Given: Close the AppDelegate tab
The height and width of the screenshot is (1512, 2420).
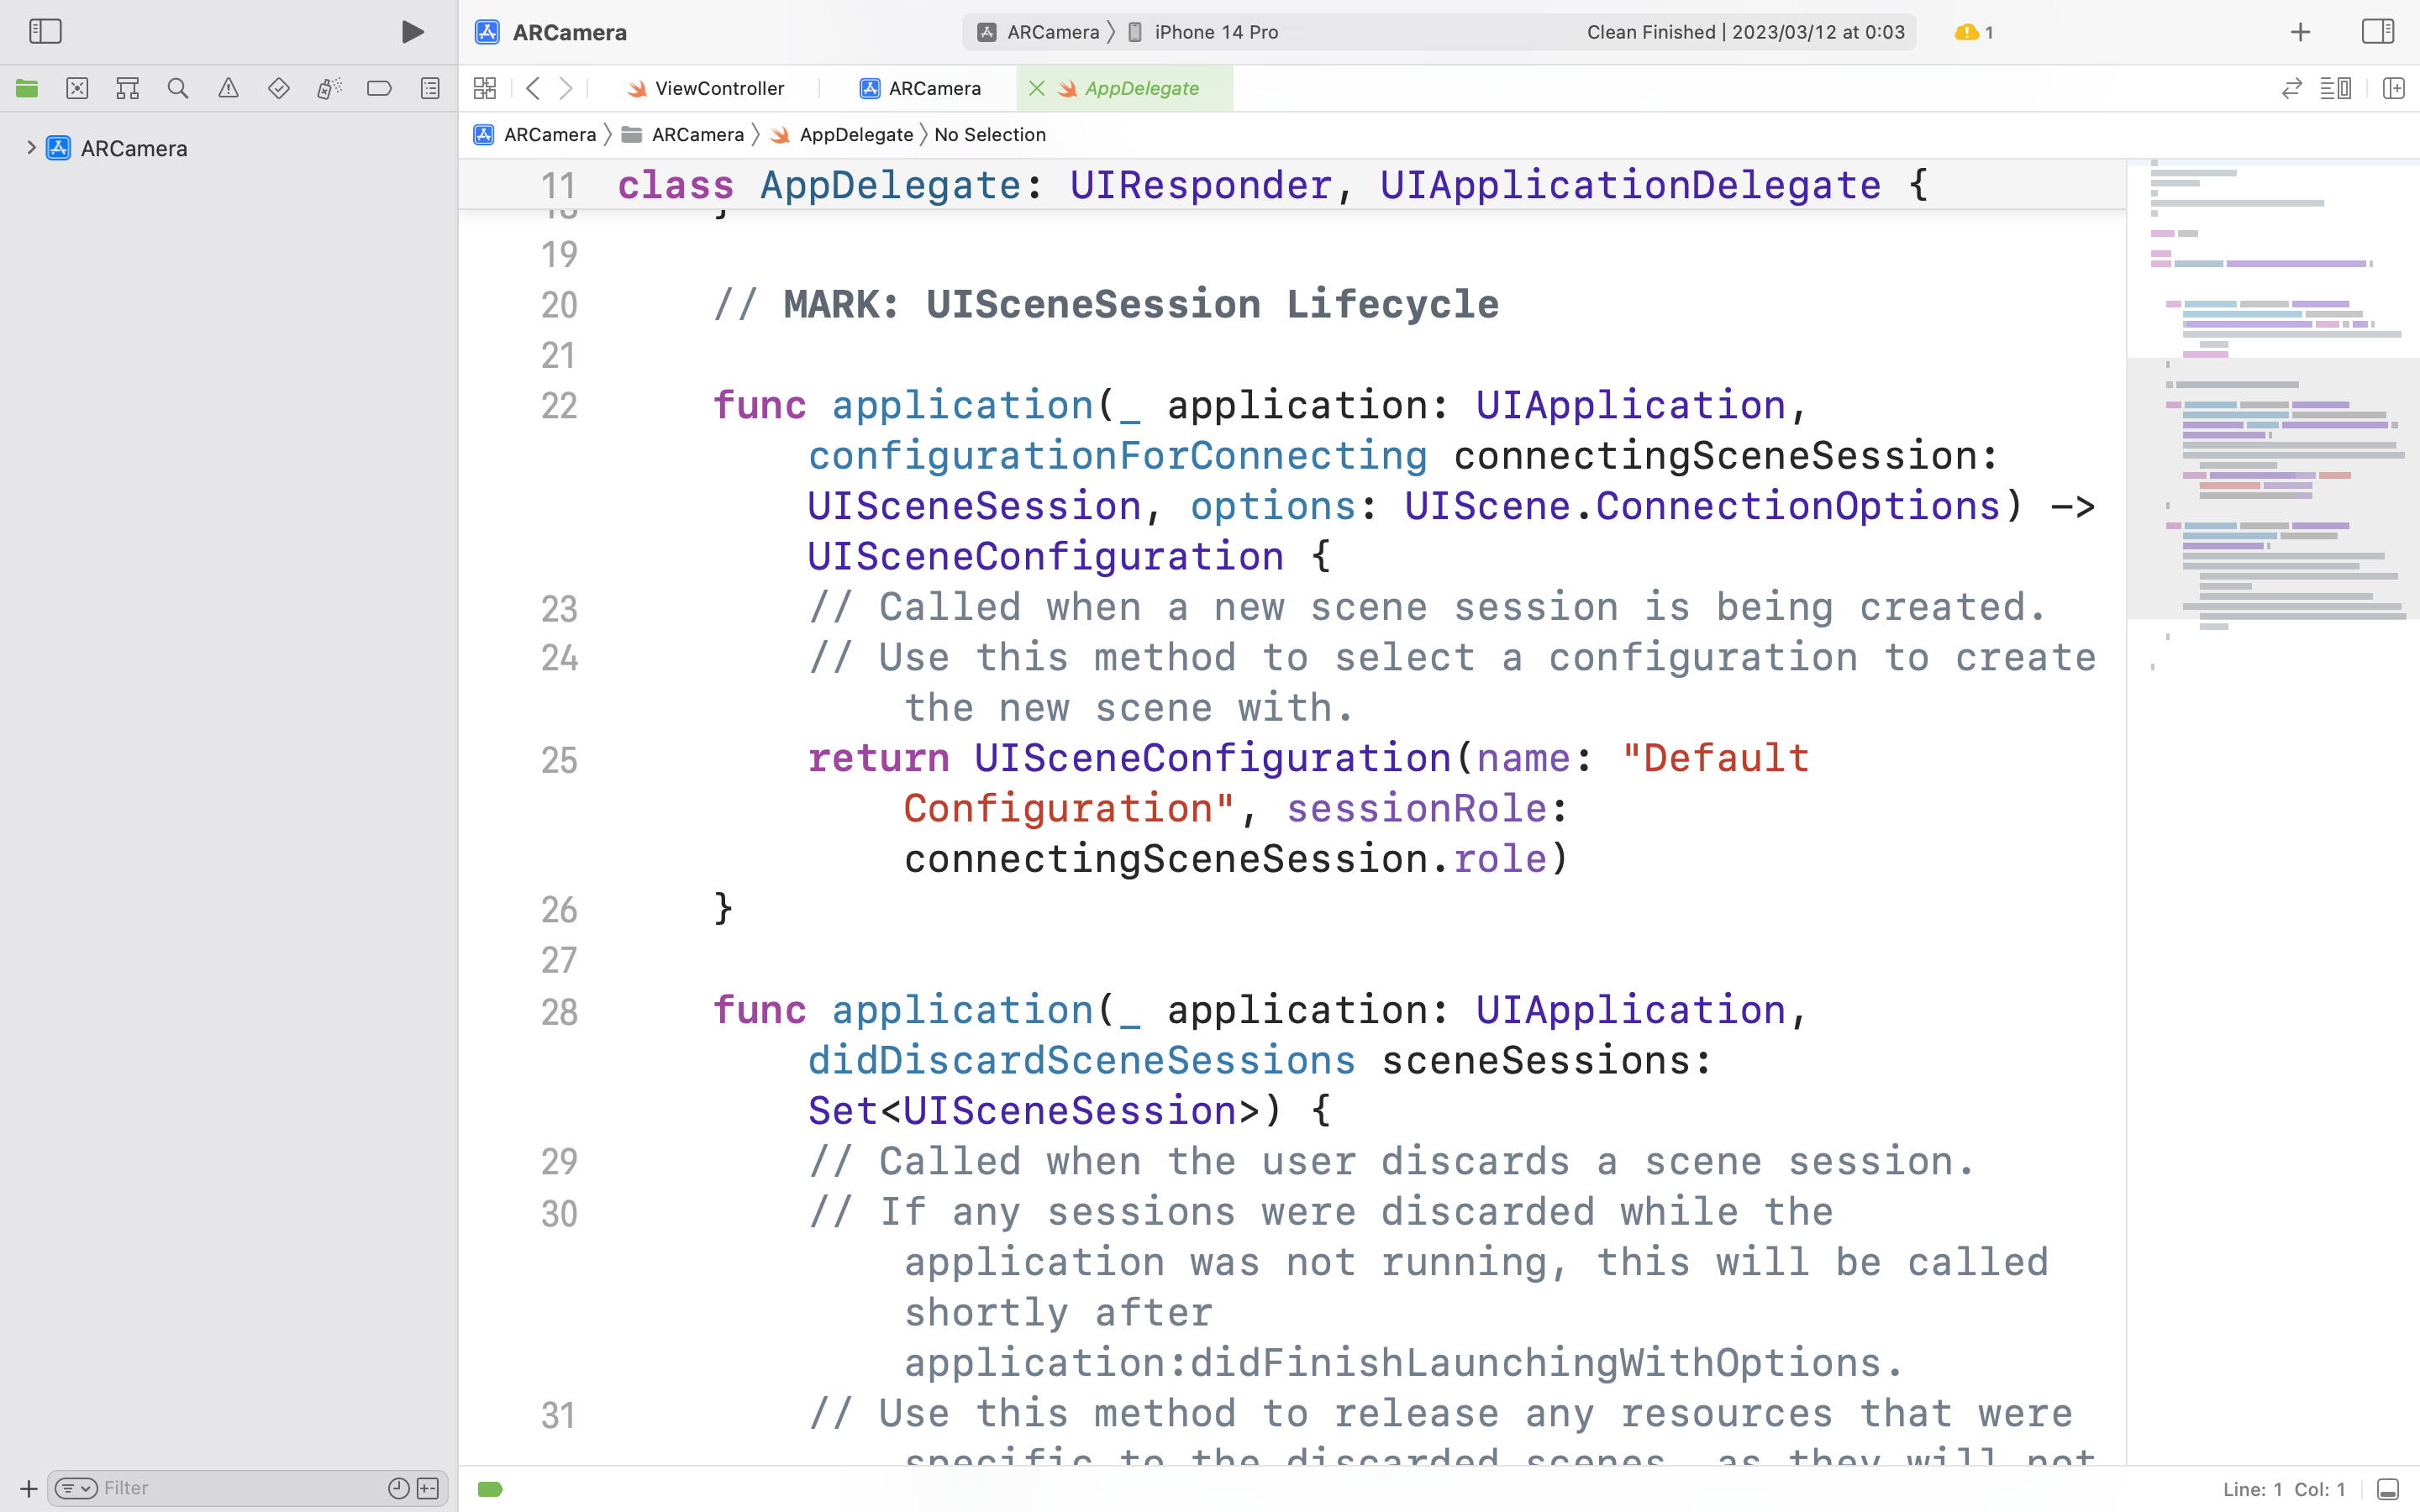Looking at the screenshot, I should [x=1037, y=88].
